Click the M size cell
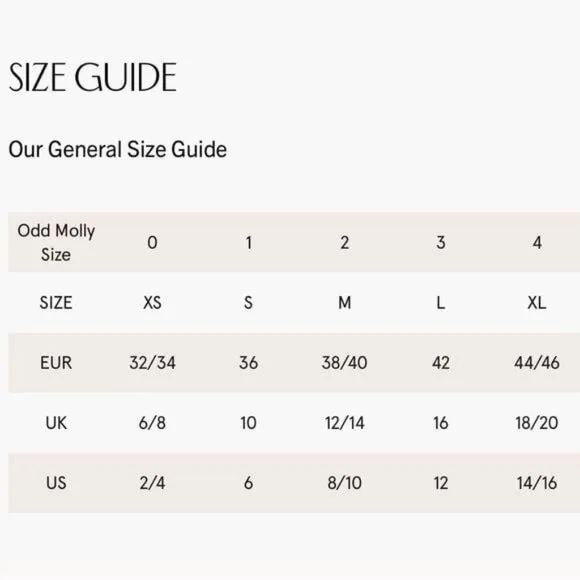 click(x=344, y=303)
